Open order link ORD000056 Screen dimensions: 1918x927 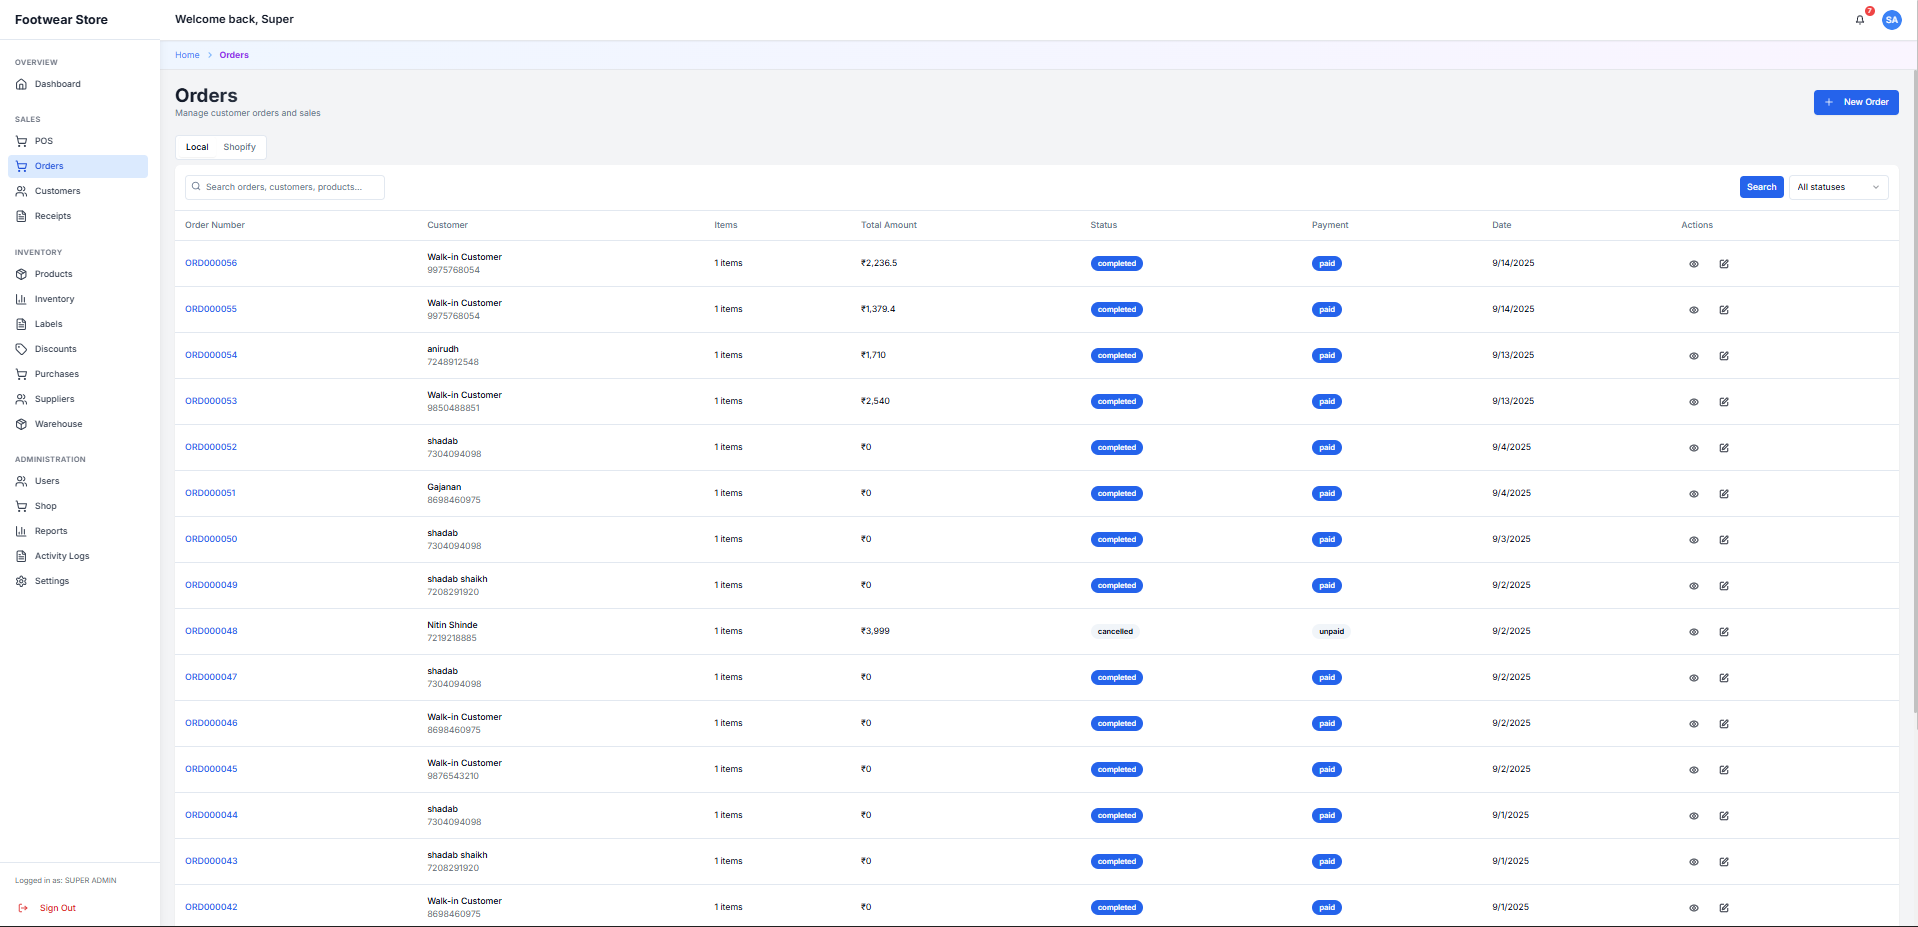tap(211, 263)
